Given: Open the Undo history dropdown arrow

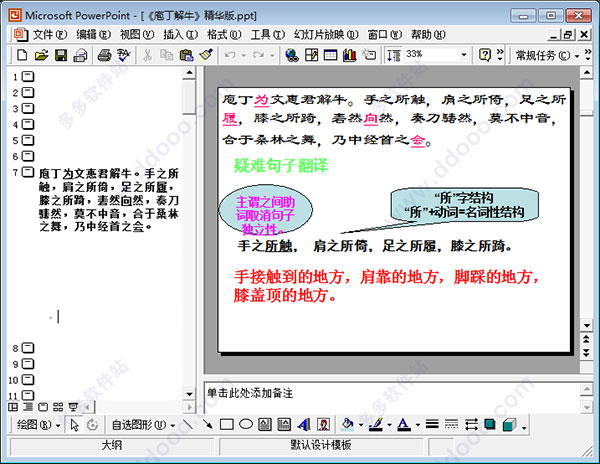Looking at the screenshot, I should point(244,55).
